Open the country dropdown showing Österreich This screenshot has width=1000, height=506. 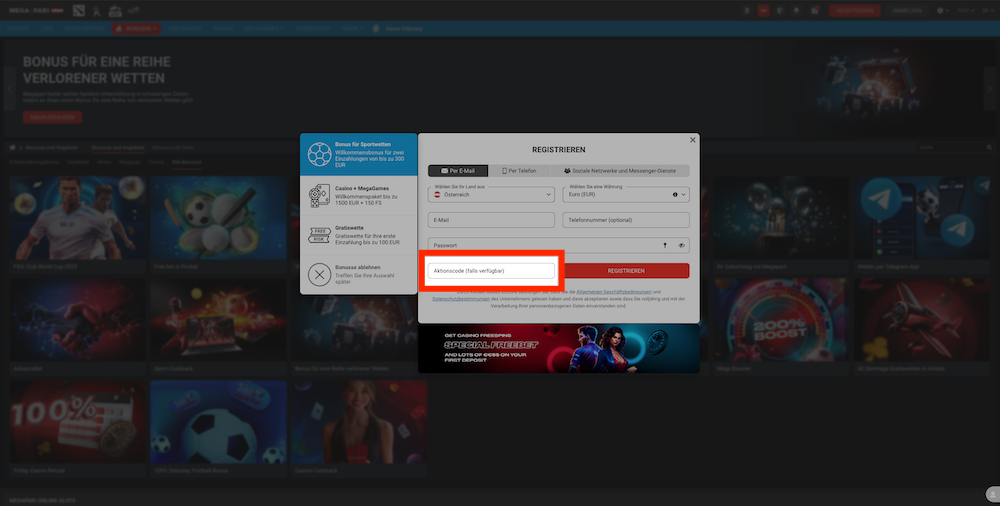click(x=491, y=194)
